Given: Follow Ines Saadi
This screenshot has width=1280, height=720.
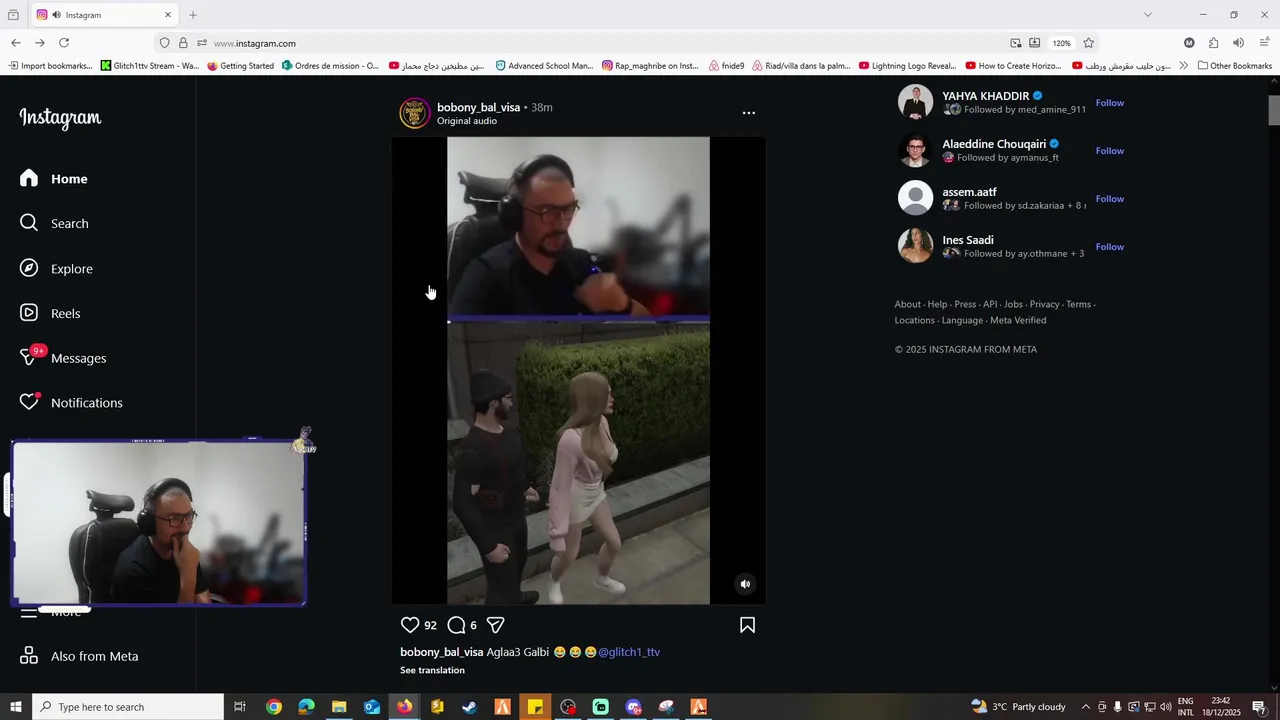Looking at the screenshot, I should (1110, 247).
